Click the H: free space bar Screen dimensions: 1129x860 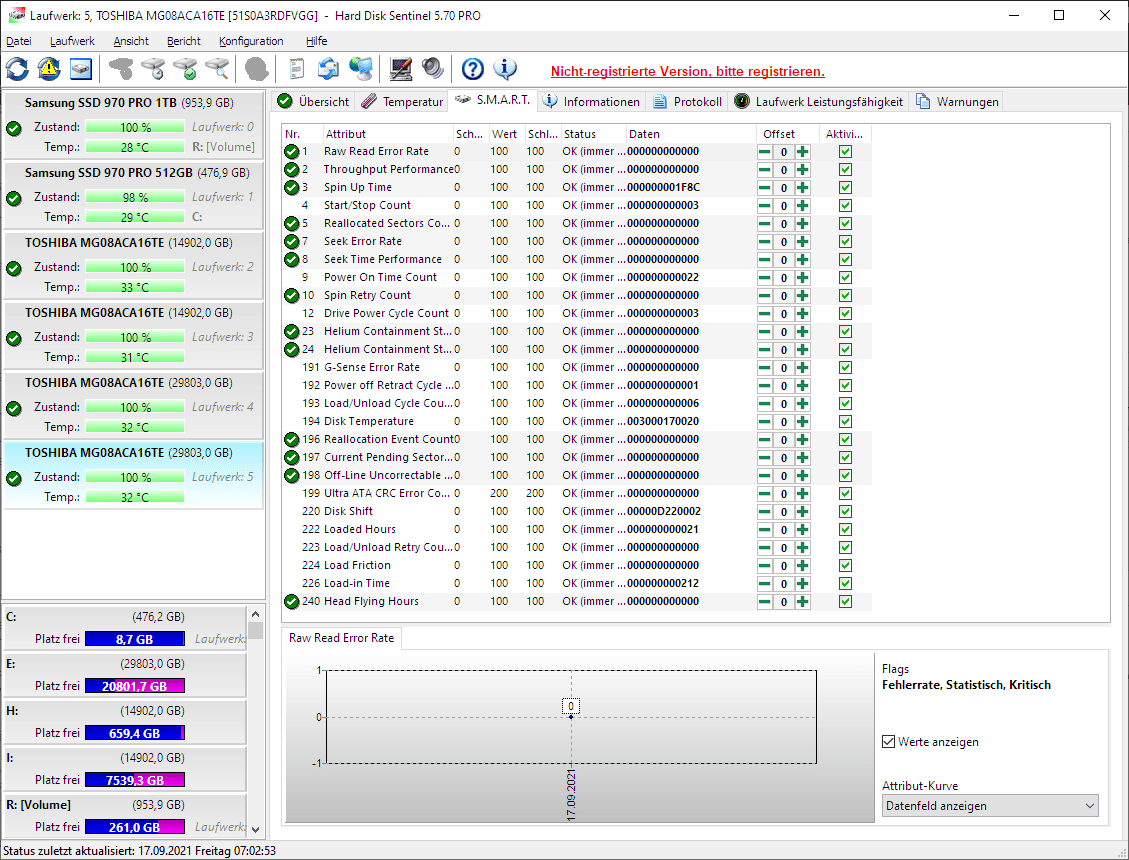tap(135, 733)
